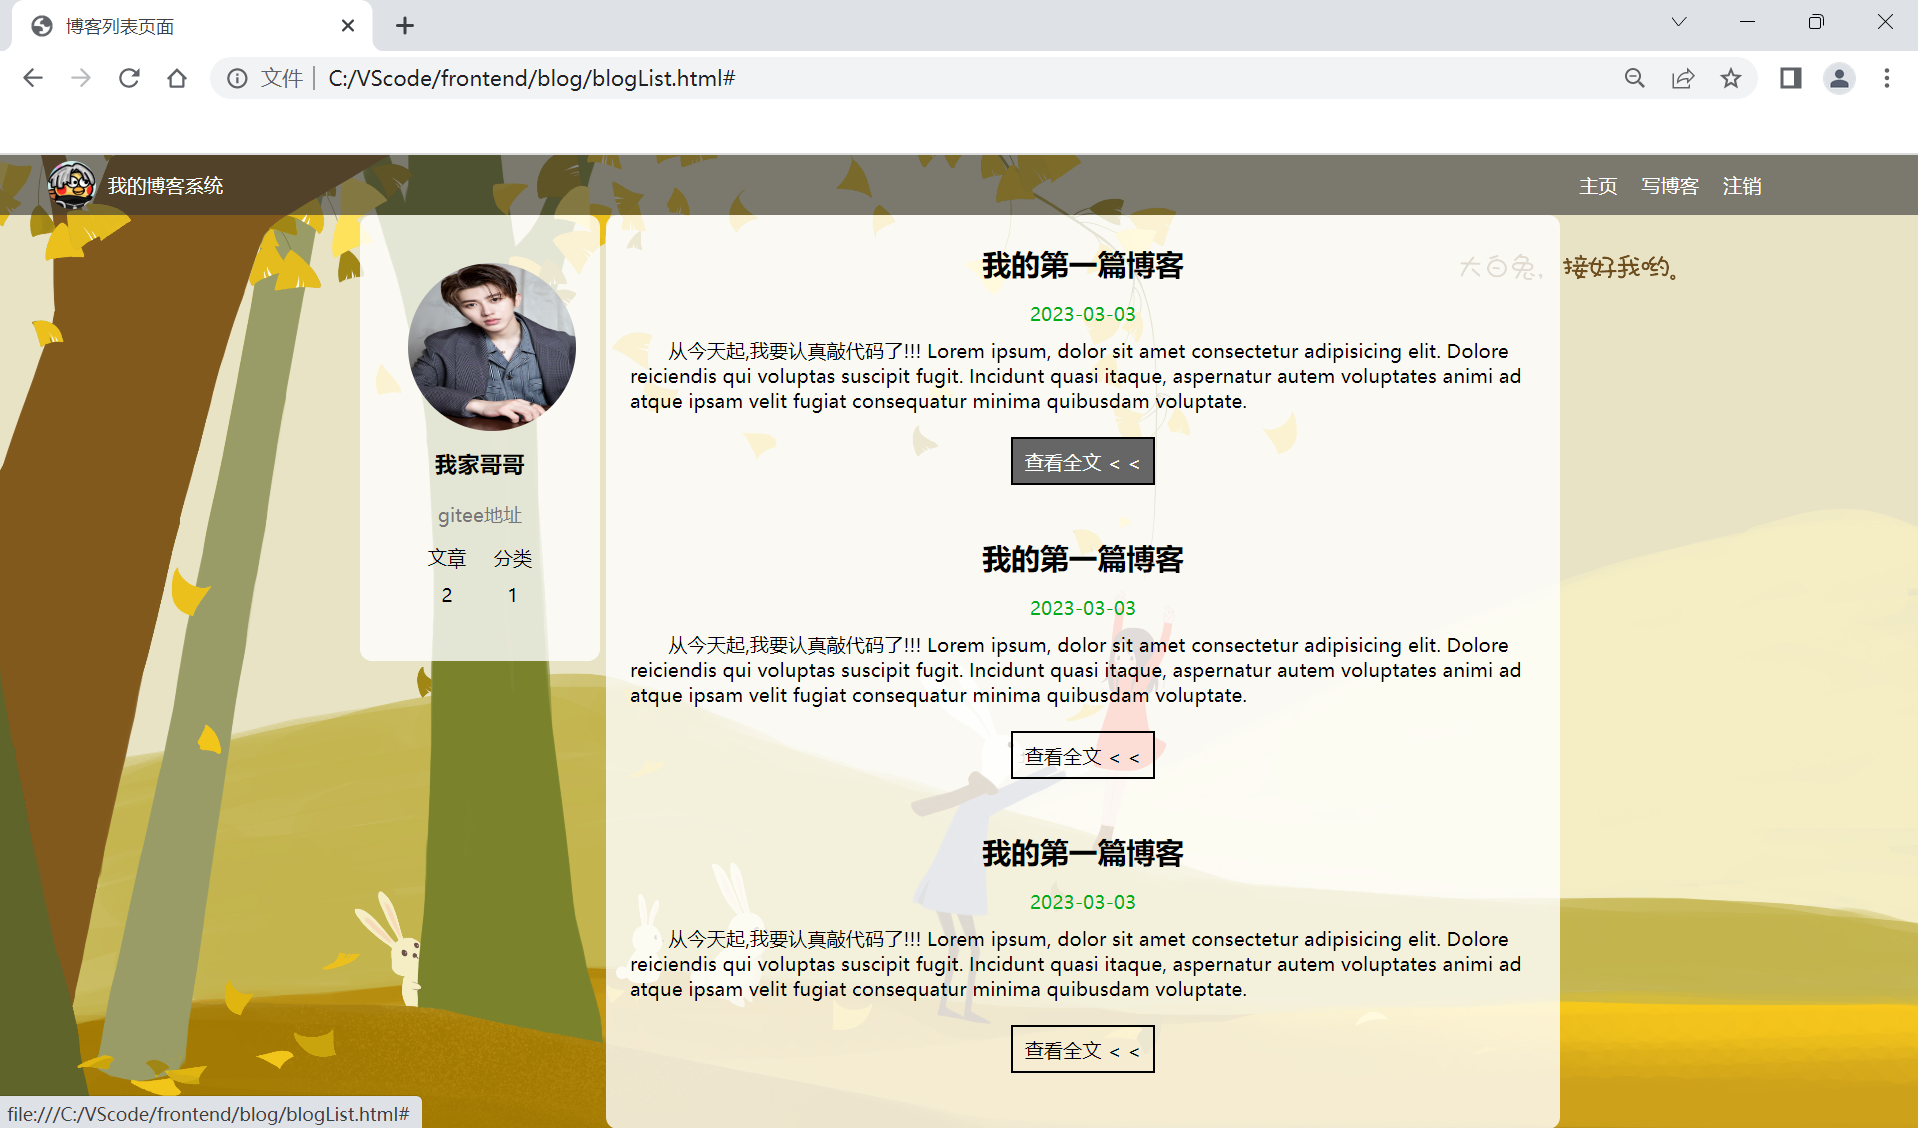
Task: Click the article count 2
Action: 447,595
